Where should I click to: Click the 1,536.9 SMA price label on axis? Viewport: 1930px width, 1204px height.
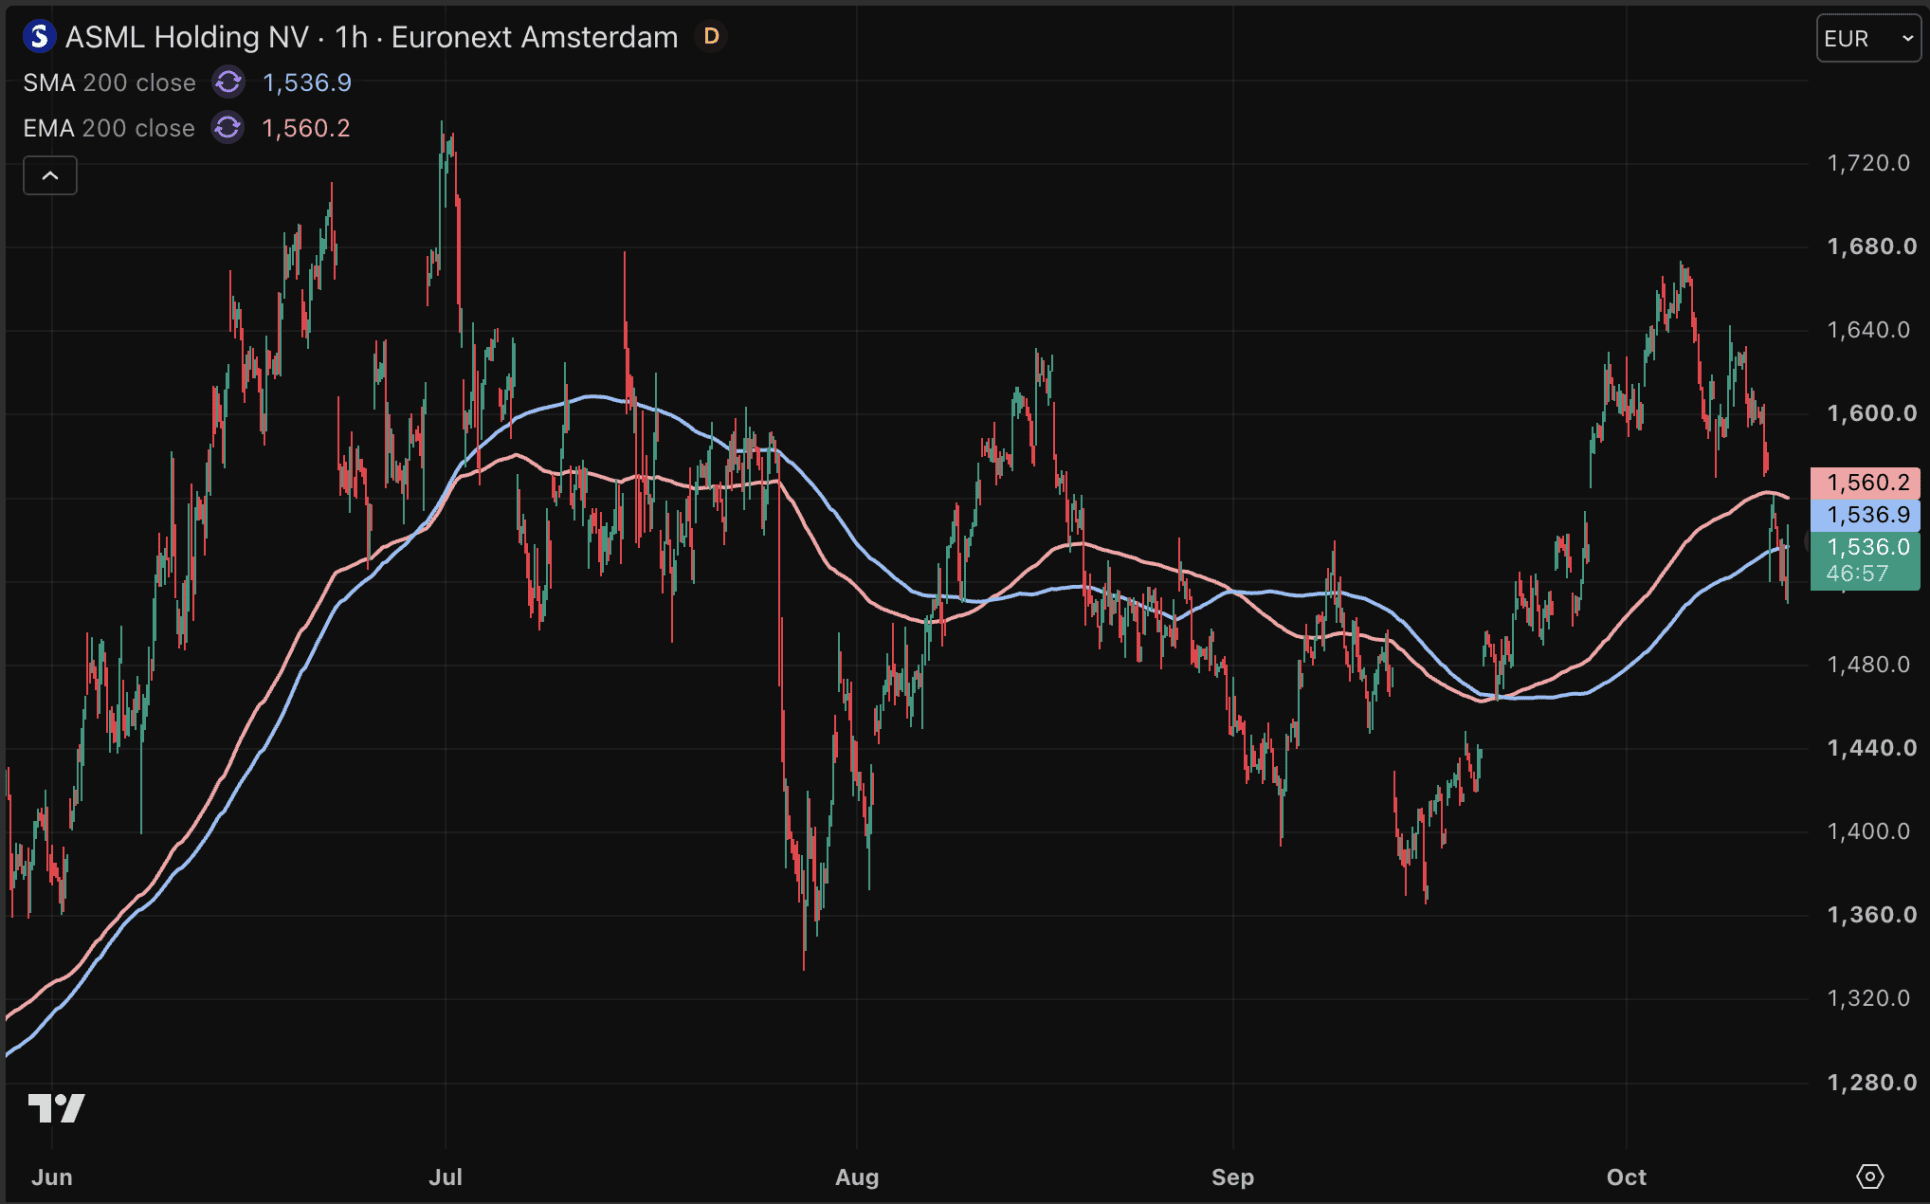[x=1866, y=515]
